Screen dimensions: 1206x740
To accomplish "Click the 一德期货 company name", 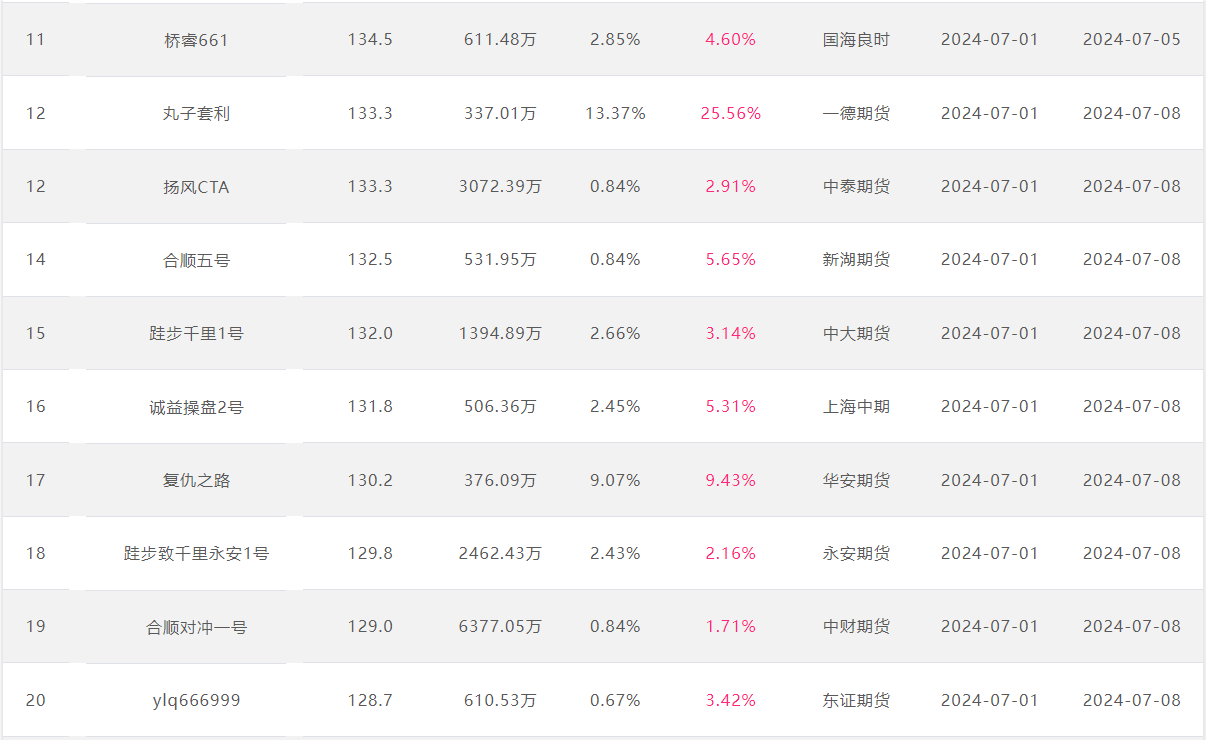I will [856, 113].
